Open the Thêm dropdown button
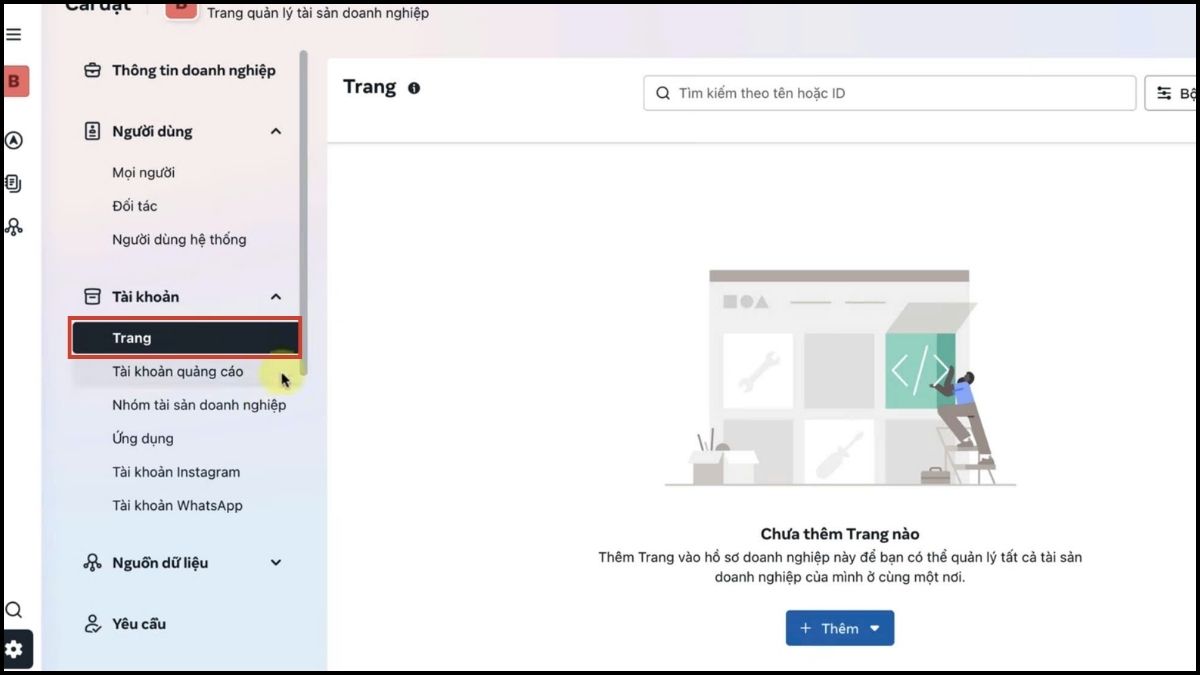Viewport: 1200px width, 675px height. (x=839, y=628)
